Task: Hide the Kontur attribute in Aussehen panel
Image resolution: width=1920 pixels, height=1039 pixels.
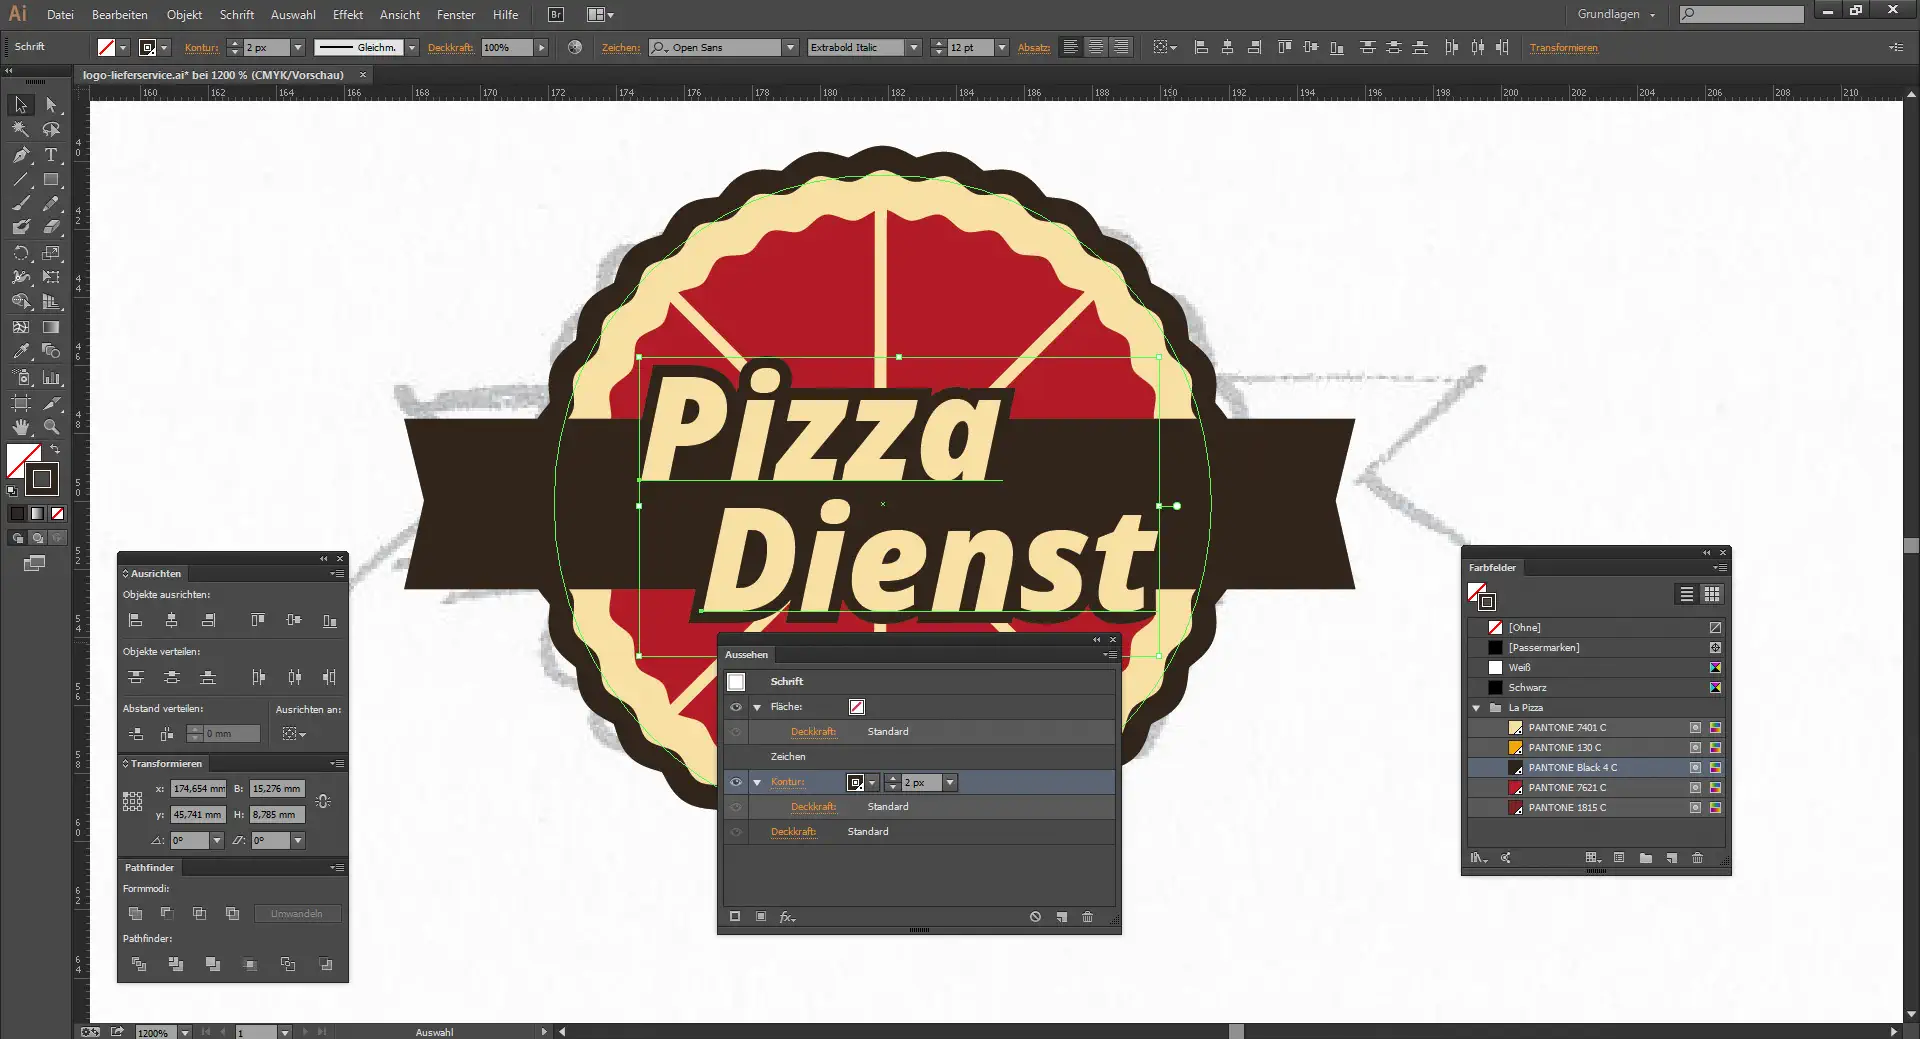Action: (737, 783)
